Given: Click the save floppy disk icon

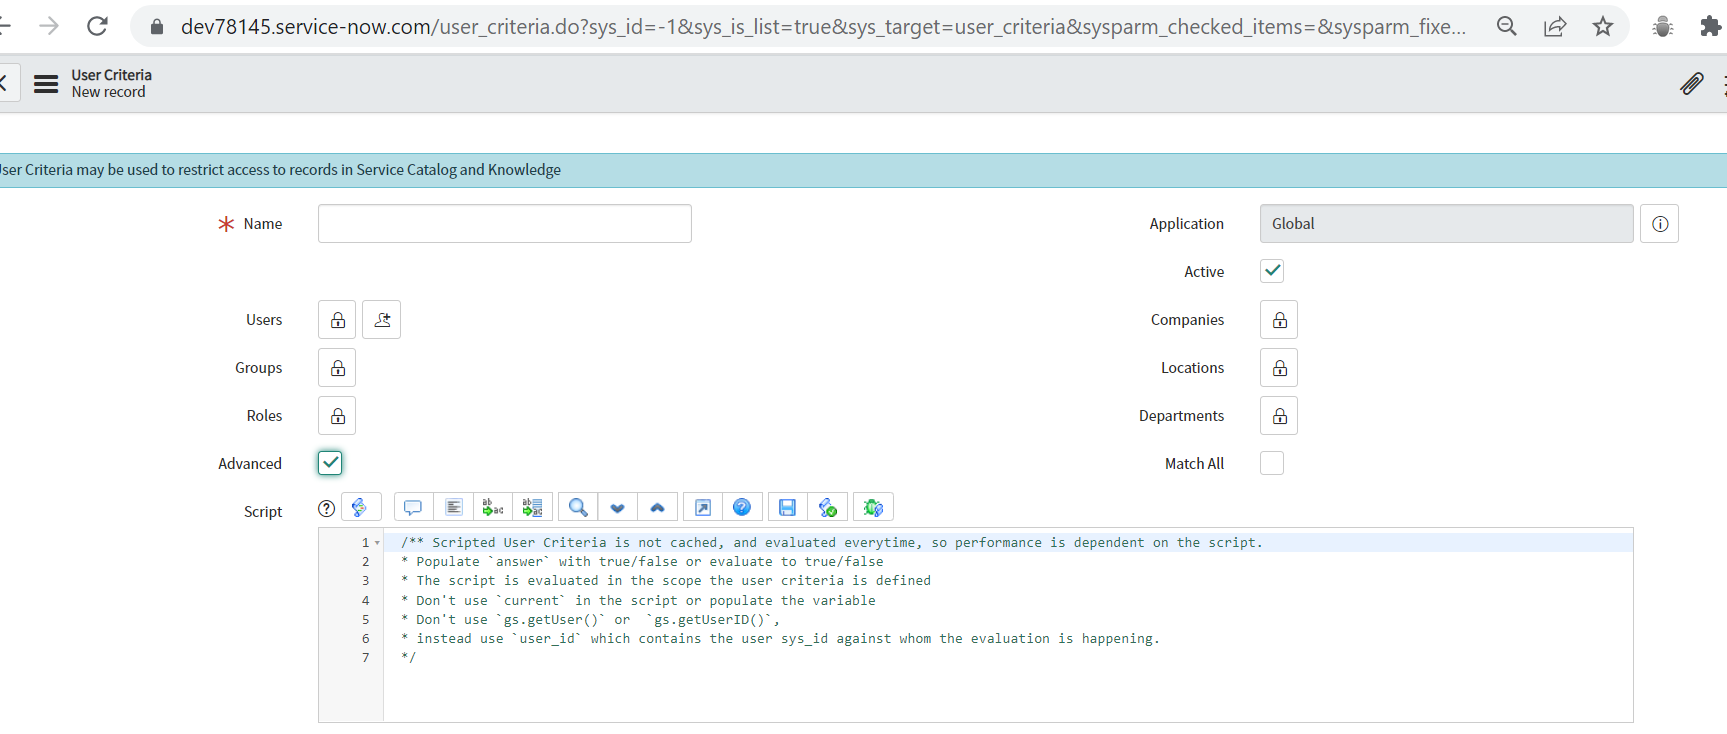Looking at the screenshot, I should (x=788, y=507).
